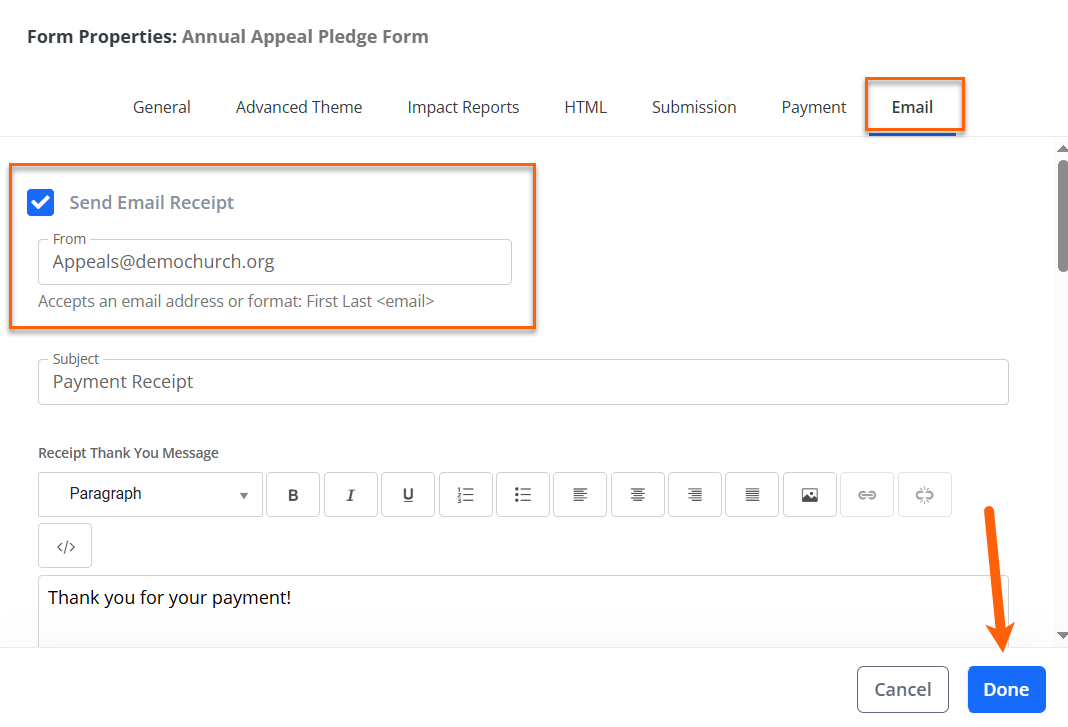
Task: Open the Advanced Theme tab
Action: point(299,107)
